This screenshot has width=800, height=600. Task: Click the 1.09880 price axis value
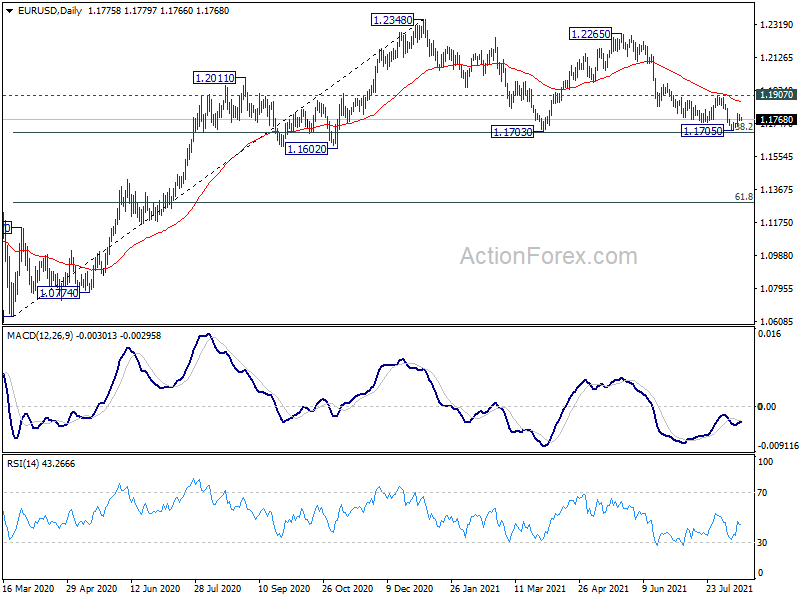777,256
